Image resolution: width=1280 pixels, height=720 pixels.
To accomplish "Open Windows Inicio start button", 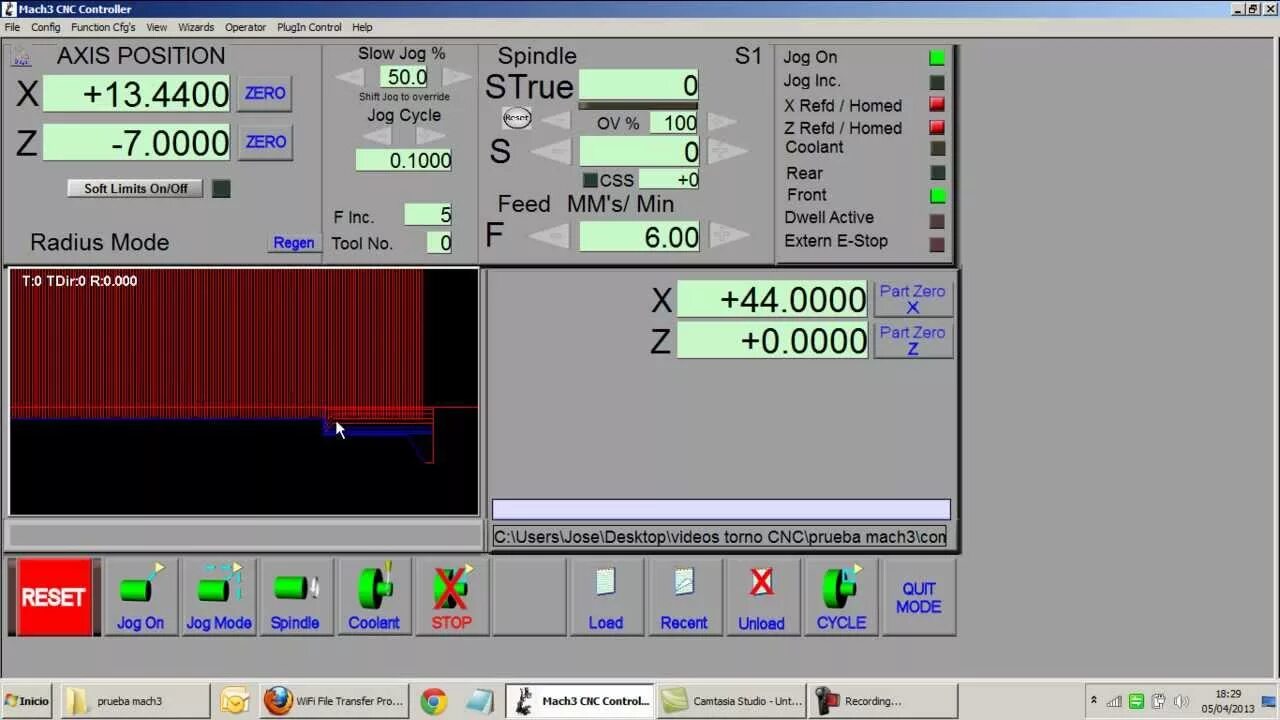I will pyautogui.click(x=27, y=701).
